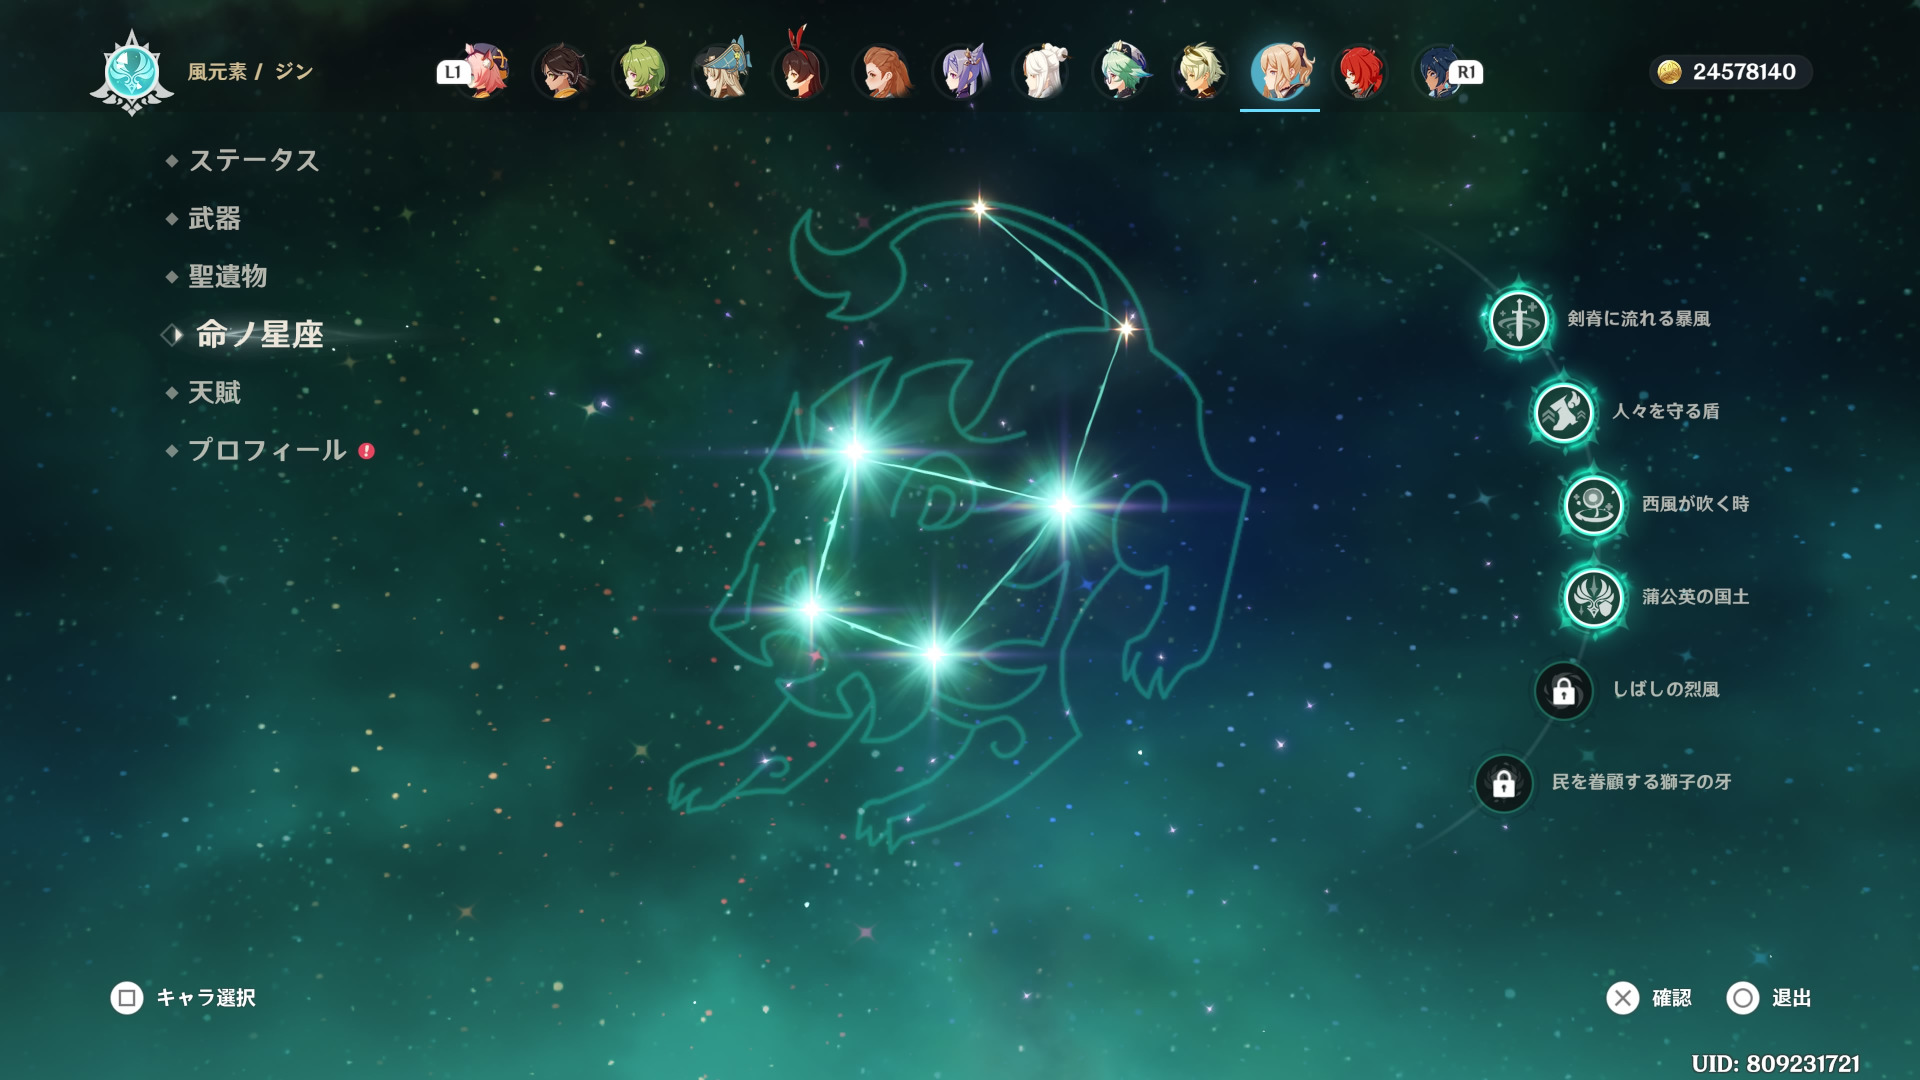Click the 西風が吹く時 constellation icon

point(1593,505)
